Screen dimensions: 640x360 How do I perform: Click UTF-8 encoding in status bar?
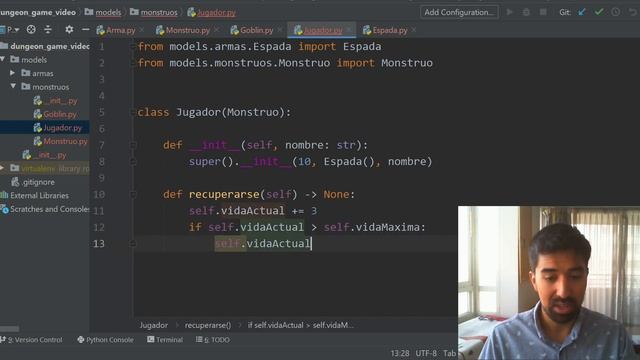426,353
